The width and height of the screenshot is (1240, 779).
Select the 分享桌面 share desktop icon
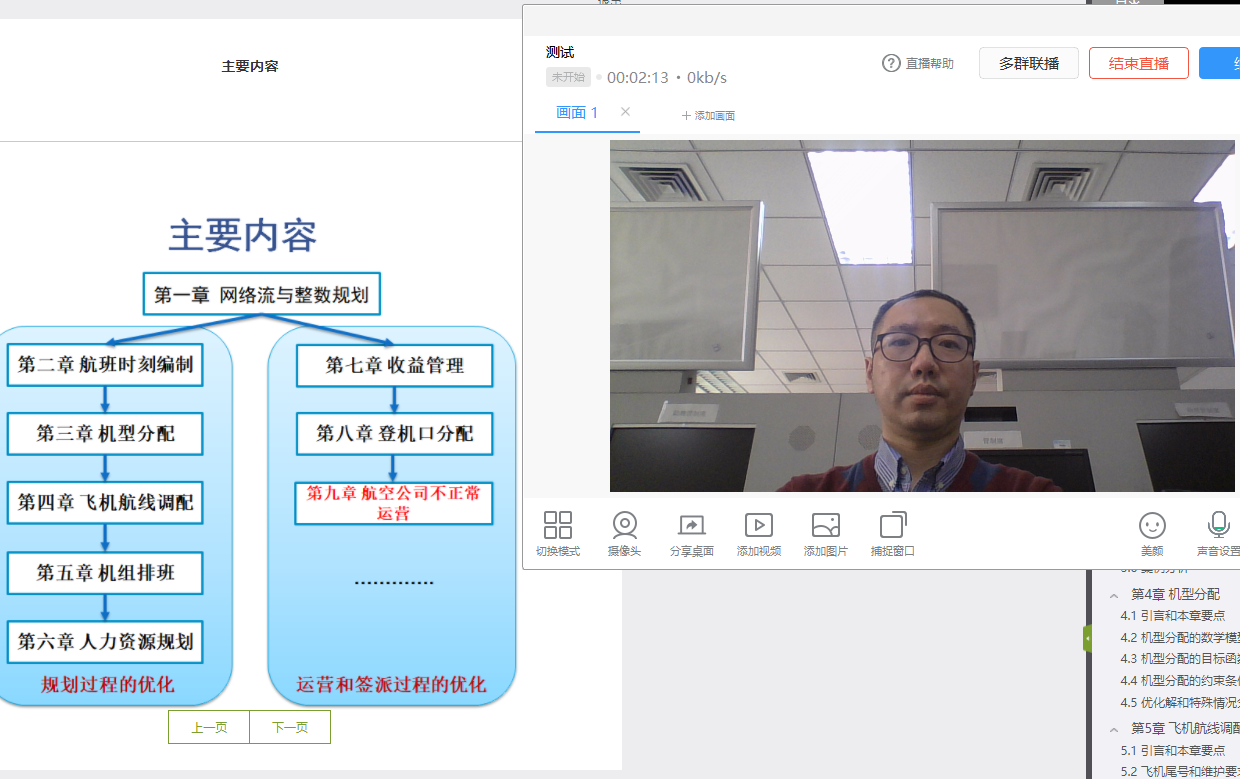tap(691, 526)
